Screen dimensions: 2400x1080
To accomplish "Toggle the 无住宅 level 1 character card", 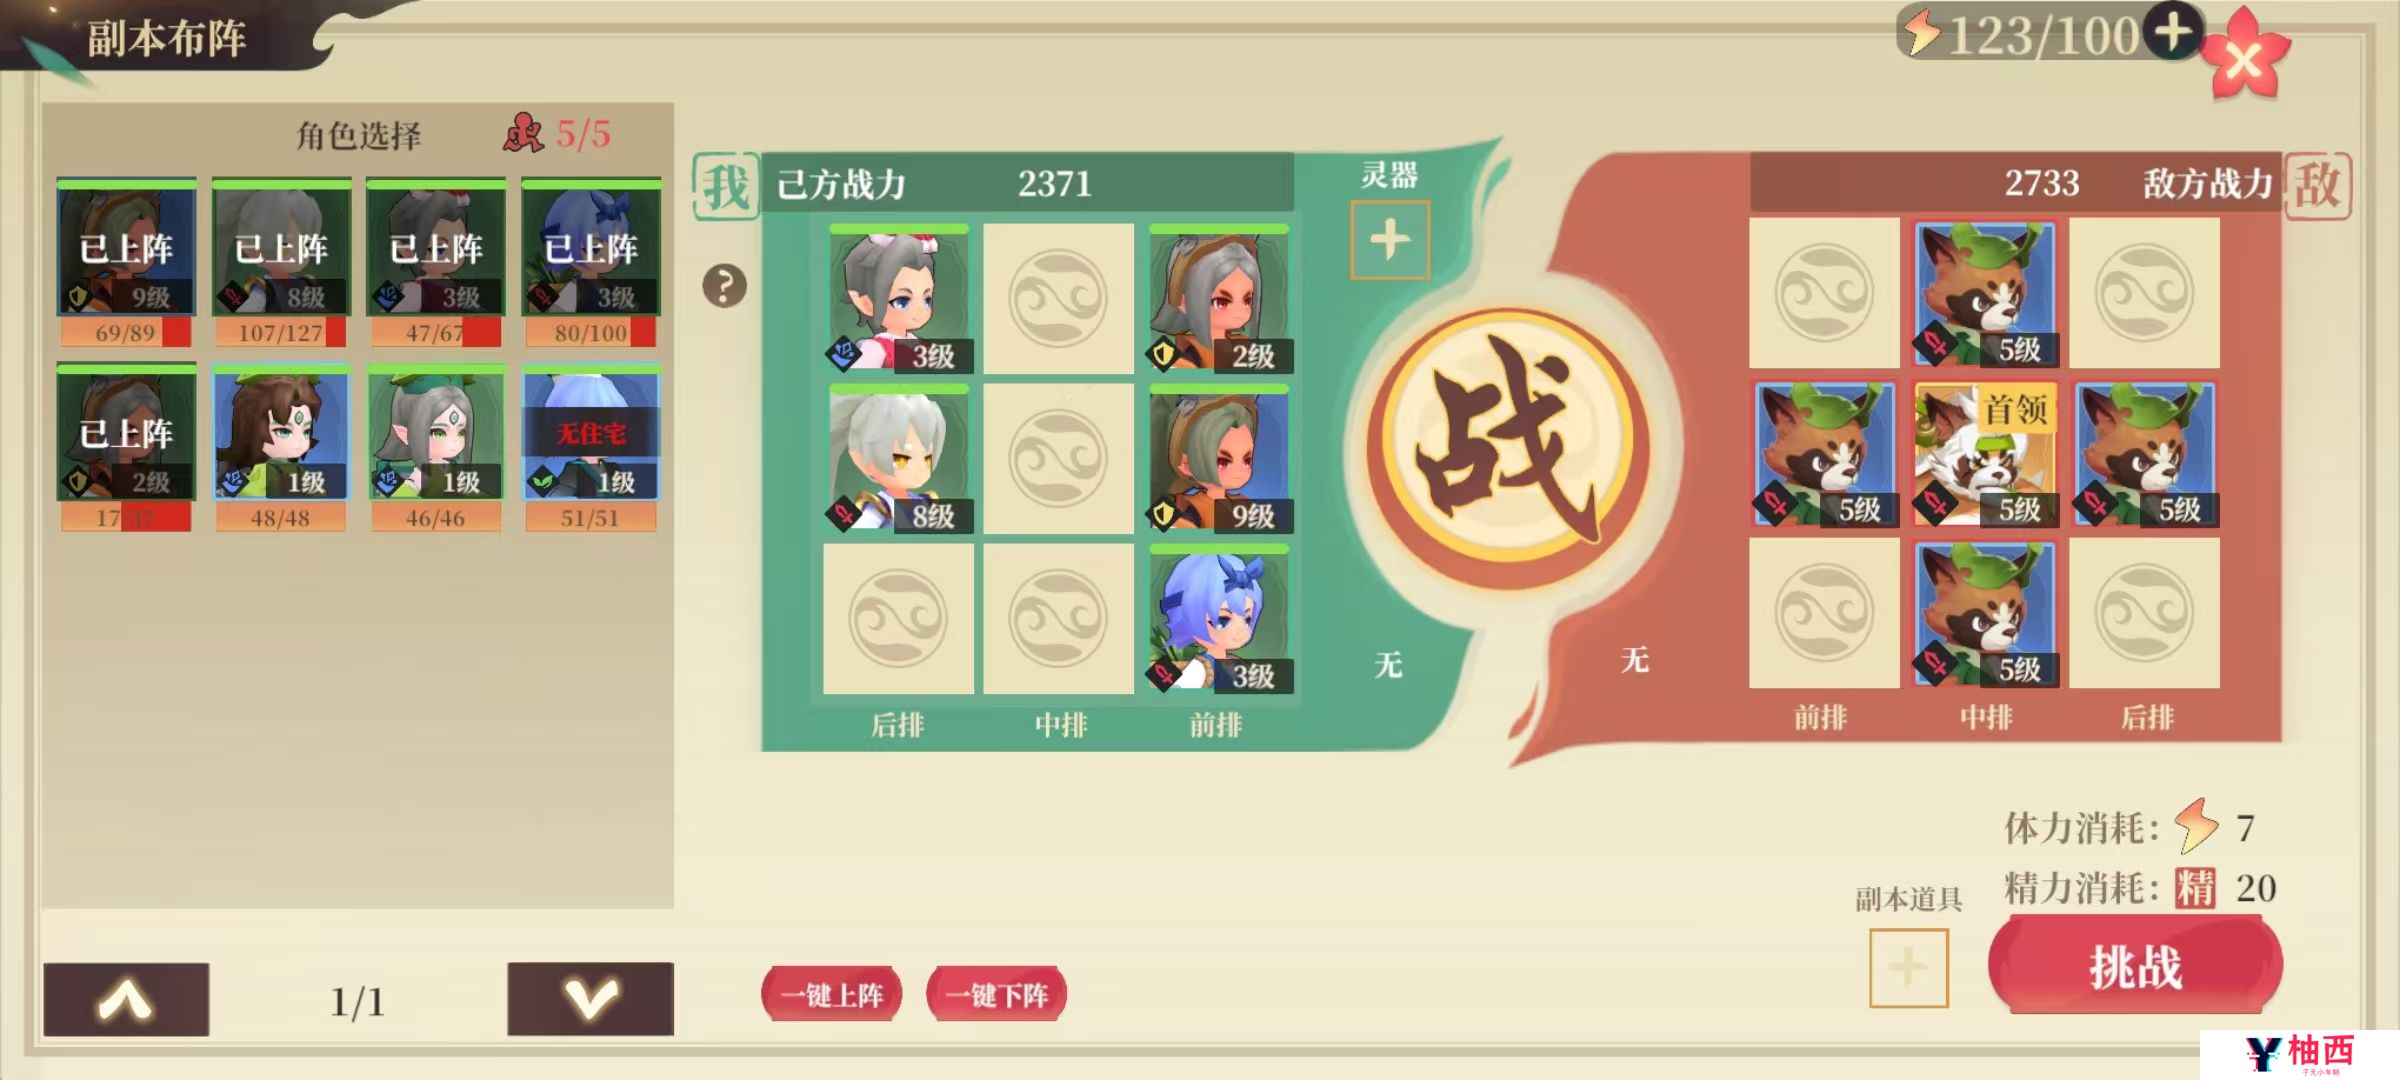I will (591, 448).
